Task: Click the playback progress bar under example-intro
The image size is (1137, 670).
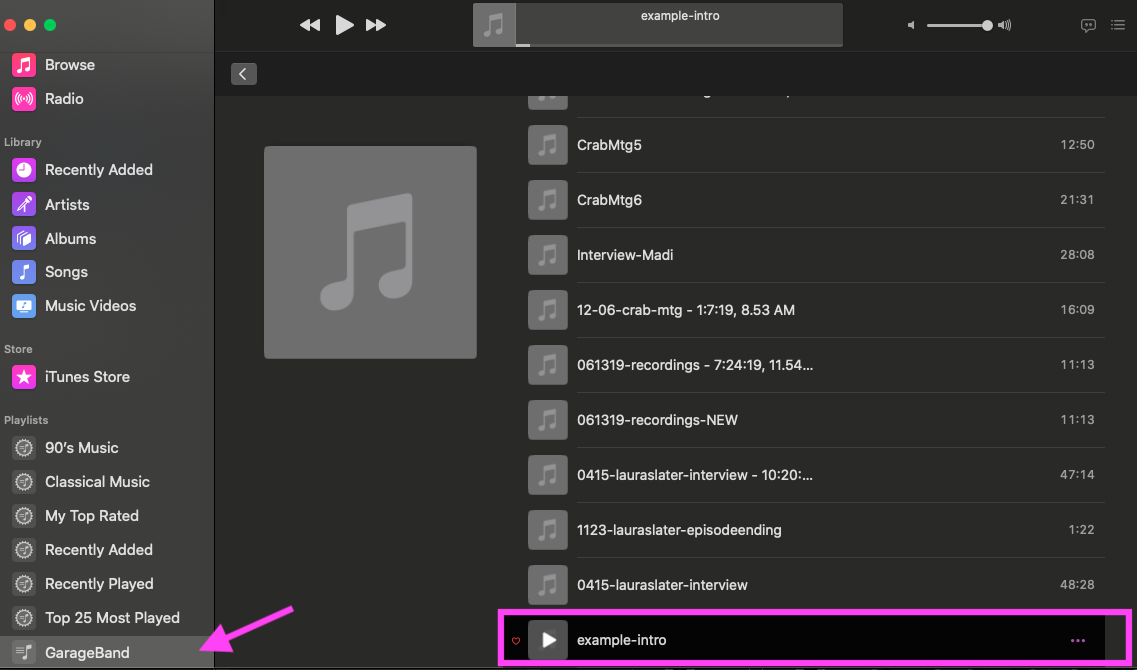Action: tap(679, 45)
